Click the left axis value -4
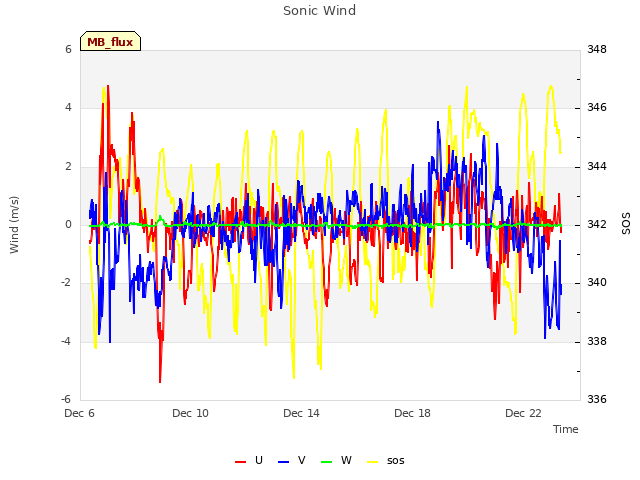This screenshot has height=480, width=640. click(x=66, y=341)
